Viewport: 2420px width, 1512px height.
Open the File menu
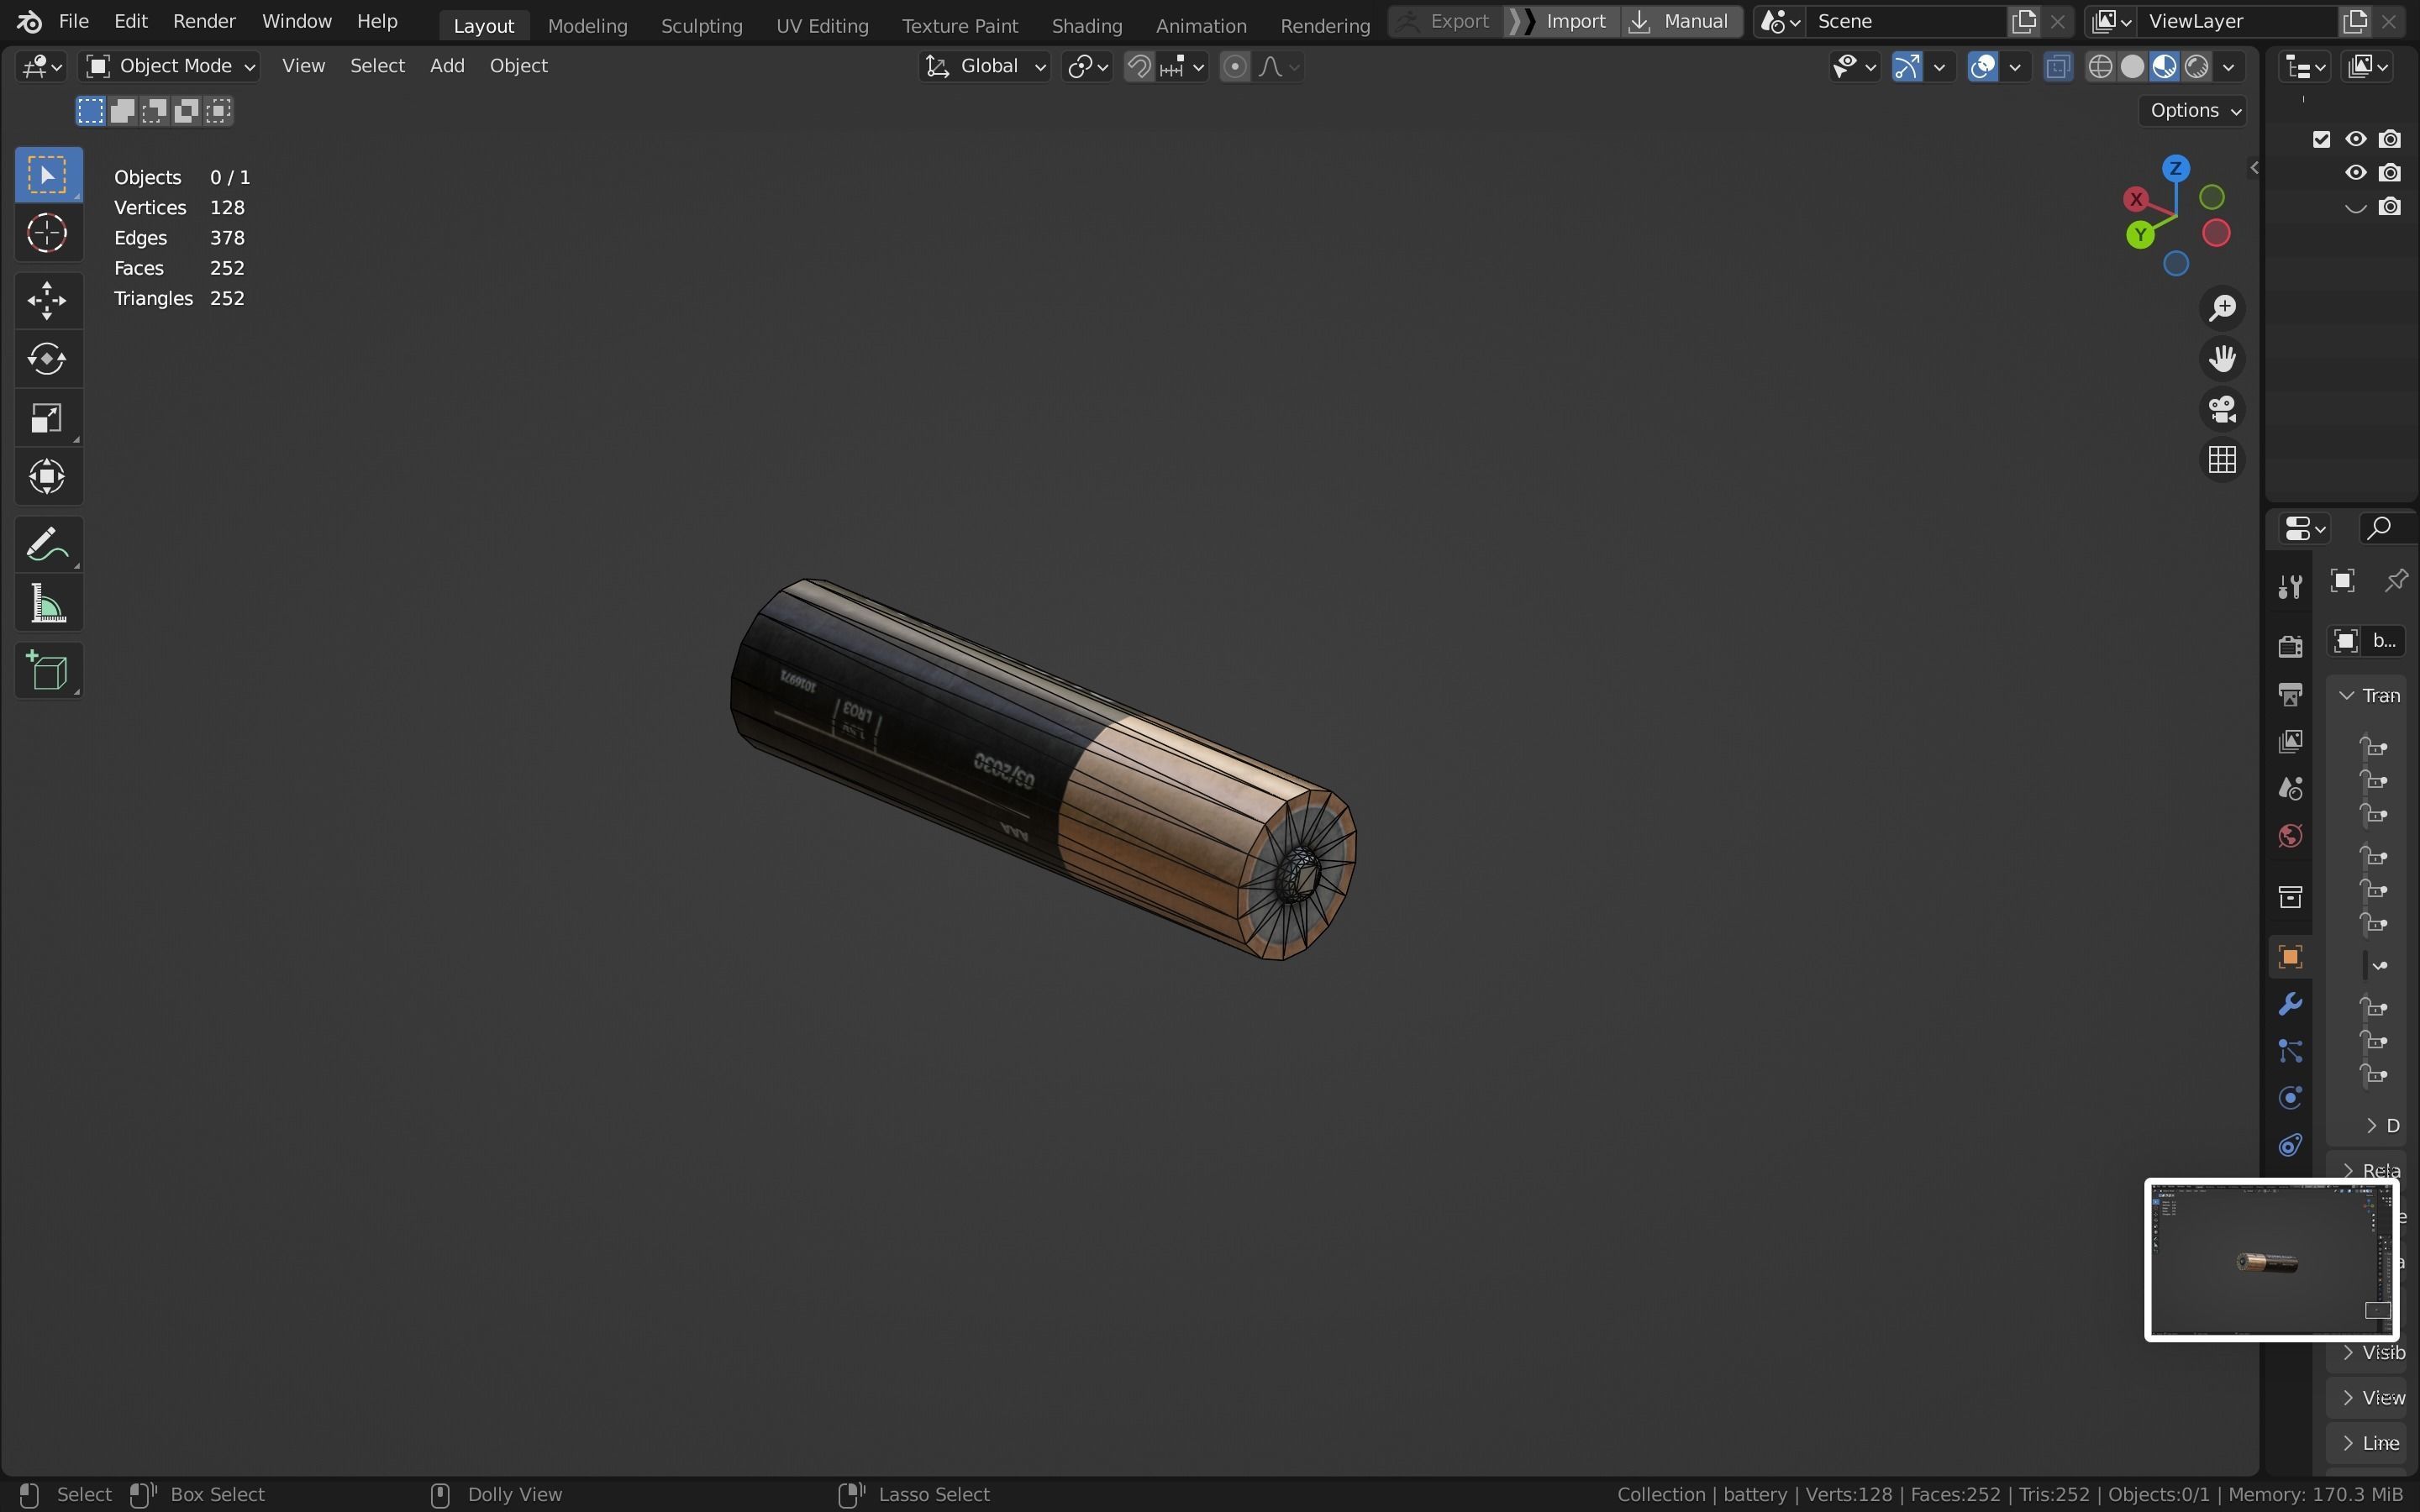(x=73, y=21)
